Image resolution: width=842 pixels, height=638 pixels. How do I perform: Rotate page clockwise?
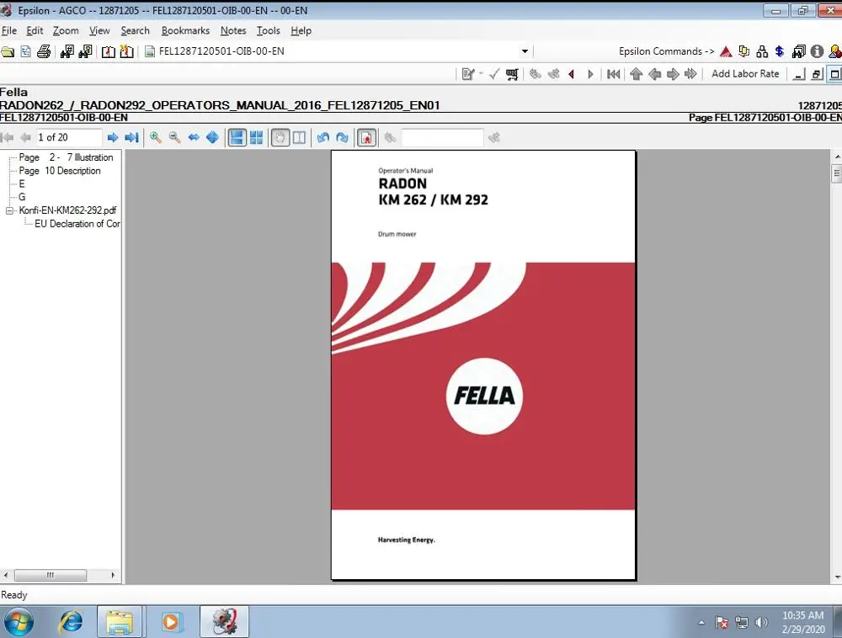point(342,137)
